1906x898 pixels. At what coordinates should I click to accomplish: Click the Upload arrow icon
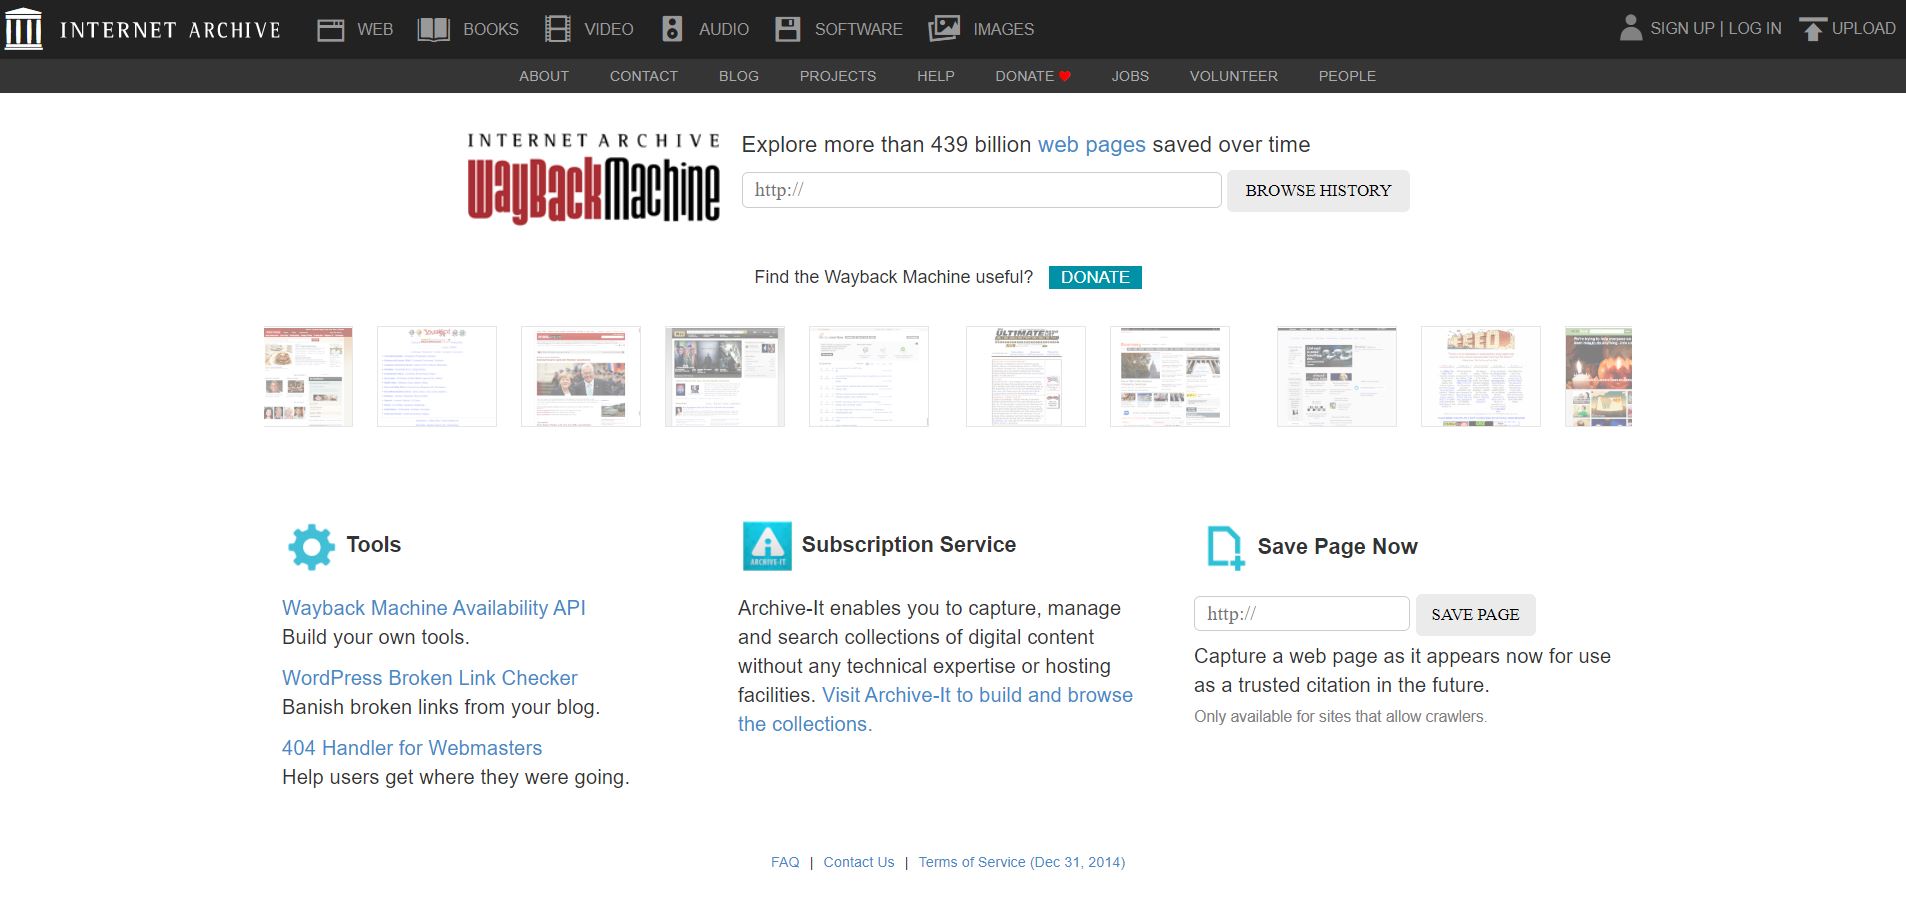pyautogui.click(x=1812, y=29)
